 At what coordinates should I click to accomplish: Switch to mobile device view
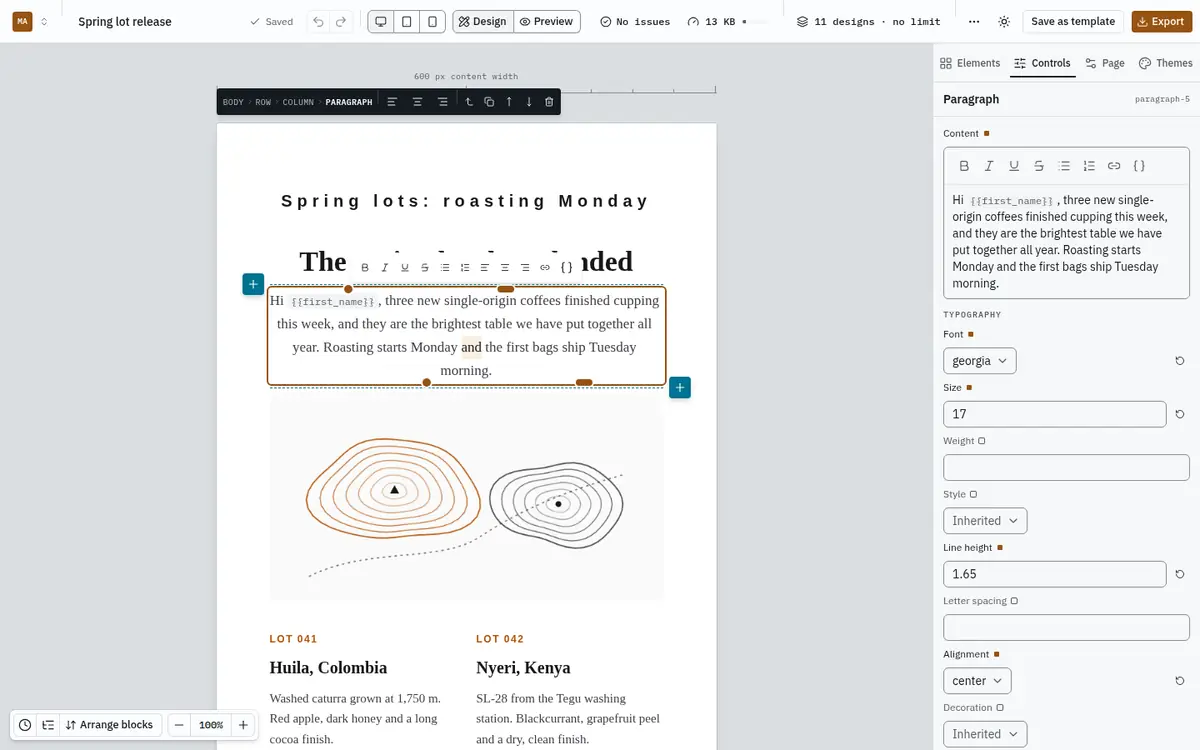[x=432, y=21]
